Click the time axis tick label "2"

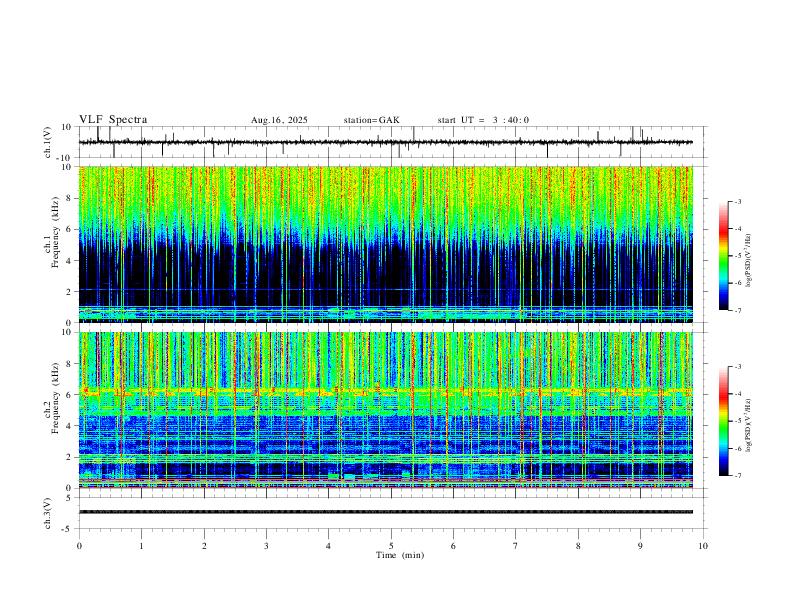[x=204, y=546]
